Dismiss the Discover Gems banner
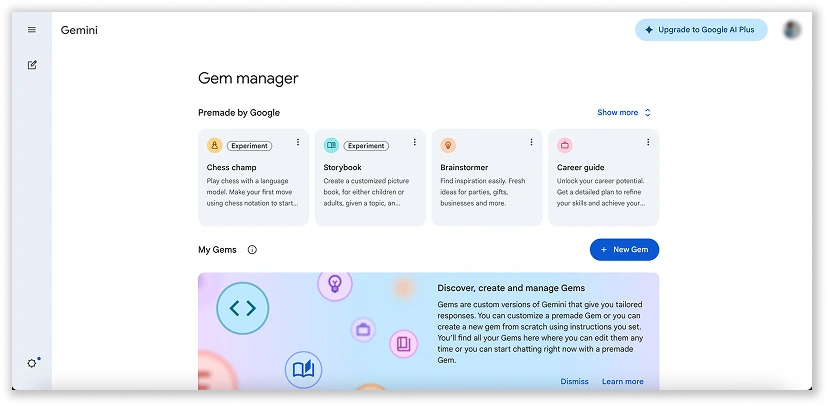The height and width of the screenshot is (406, 828). coord(575,381)
